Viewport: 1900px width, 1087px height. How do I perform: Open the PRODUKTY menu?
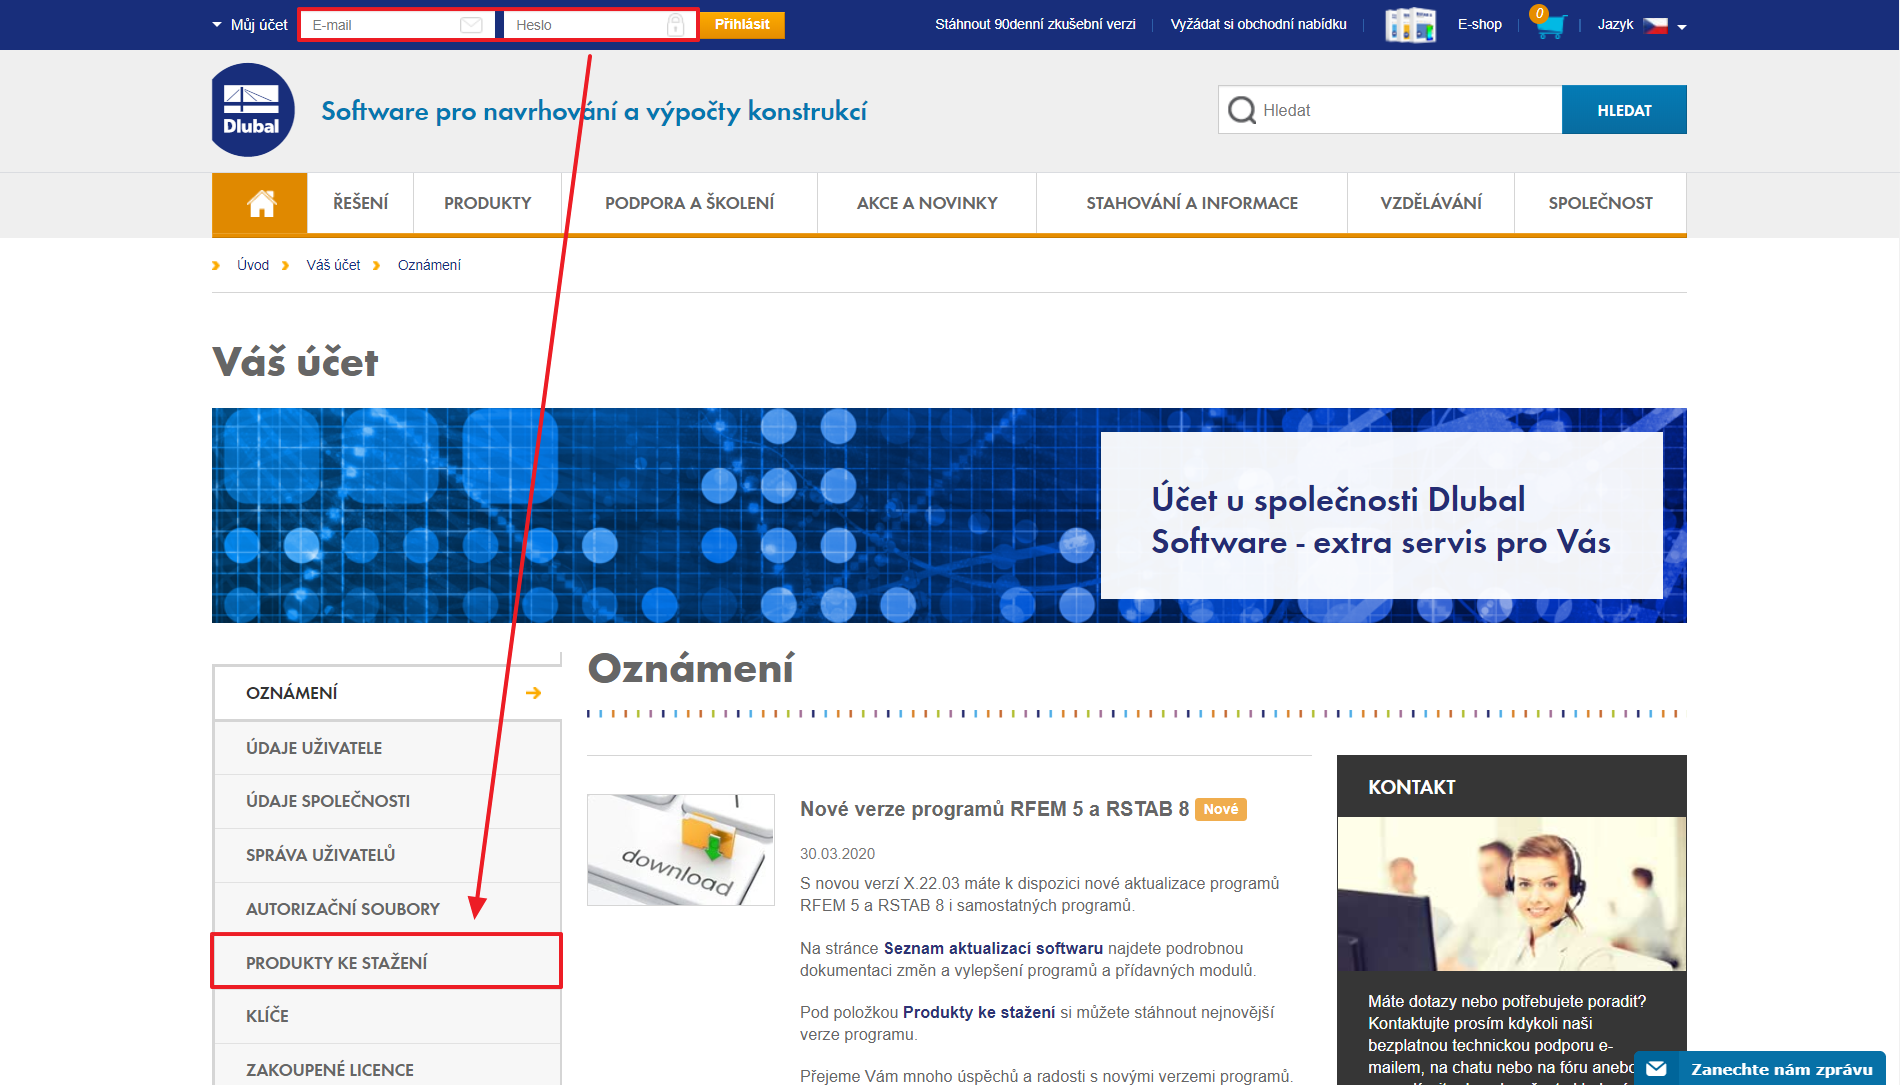click(x=488, y=203)
